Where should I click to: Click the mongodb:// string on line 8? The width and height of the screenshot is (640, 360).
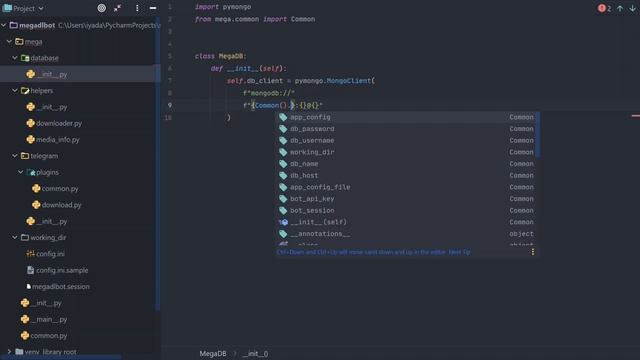(x=269, y=93)
